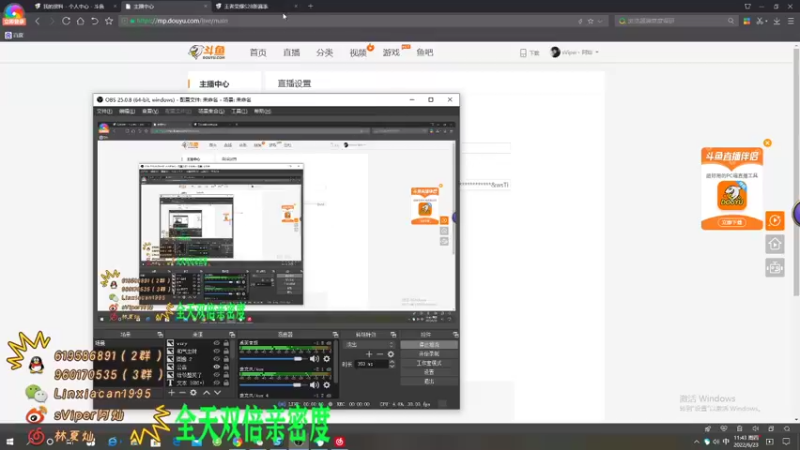800x450 pixels.
Task: Add a scene transition with plus icon
Action: tap(369, 354)
